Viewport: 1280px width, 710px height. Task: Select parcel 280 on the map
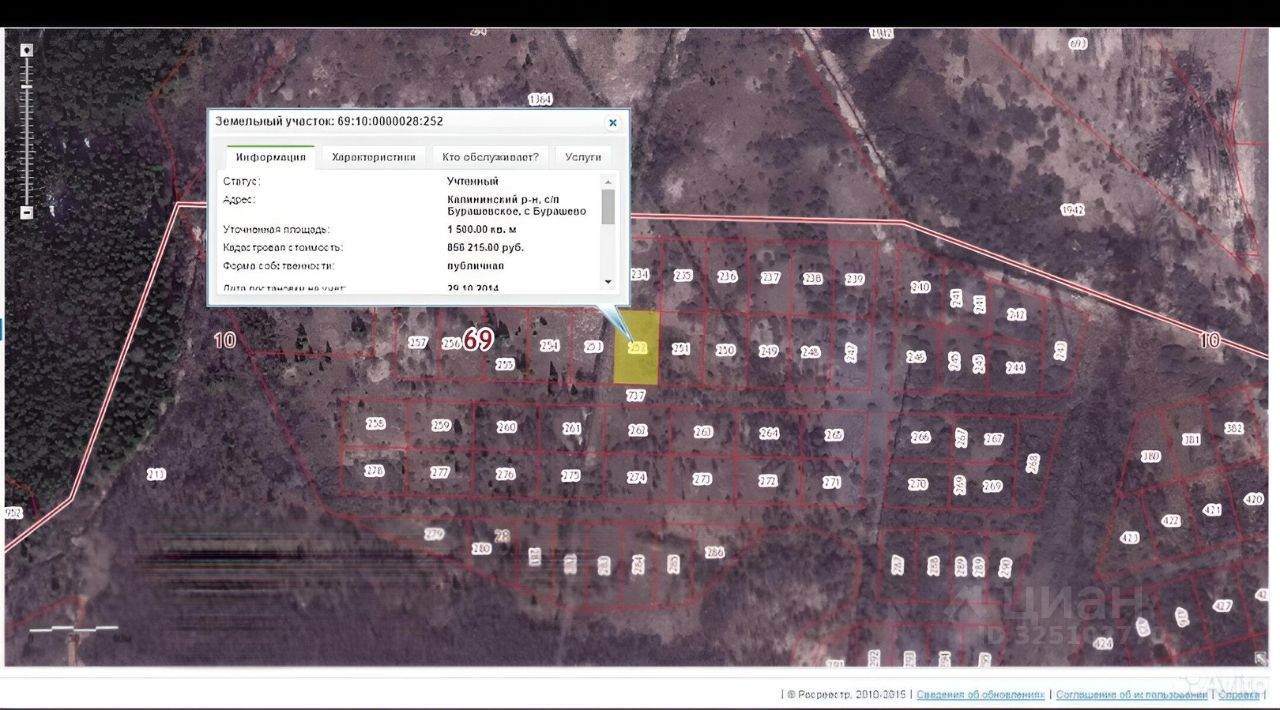[482, 548]
